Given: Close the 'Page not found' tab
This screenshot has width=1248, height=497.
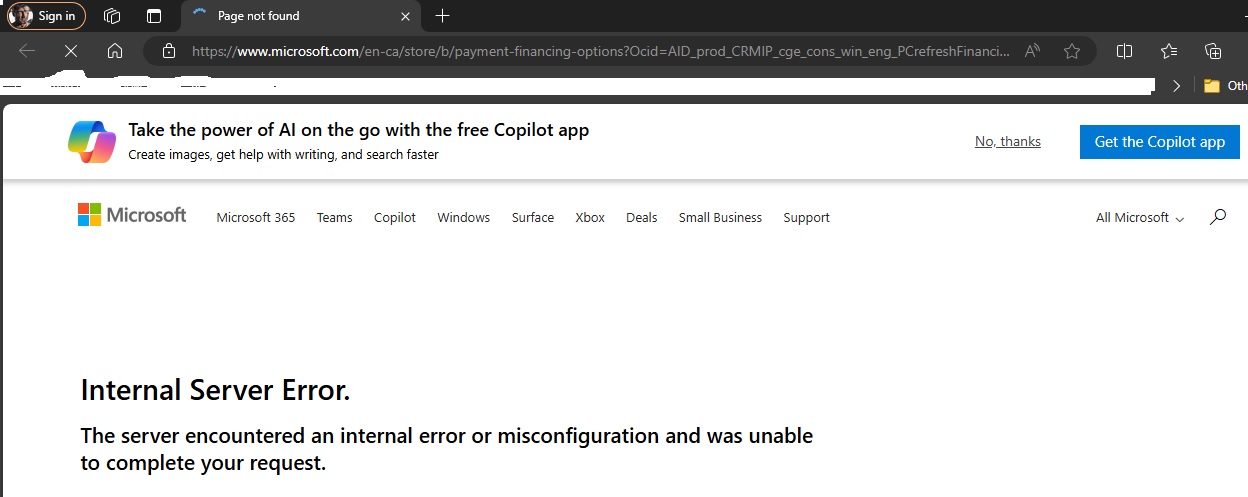Looking at the screenshot, I should click(405, 16).
